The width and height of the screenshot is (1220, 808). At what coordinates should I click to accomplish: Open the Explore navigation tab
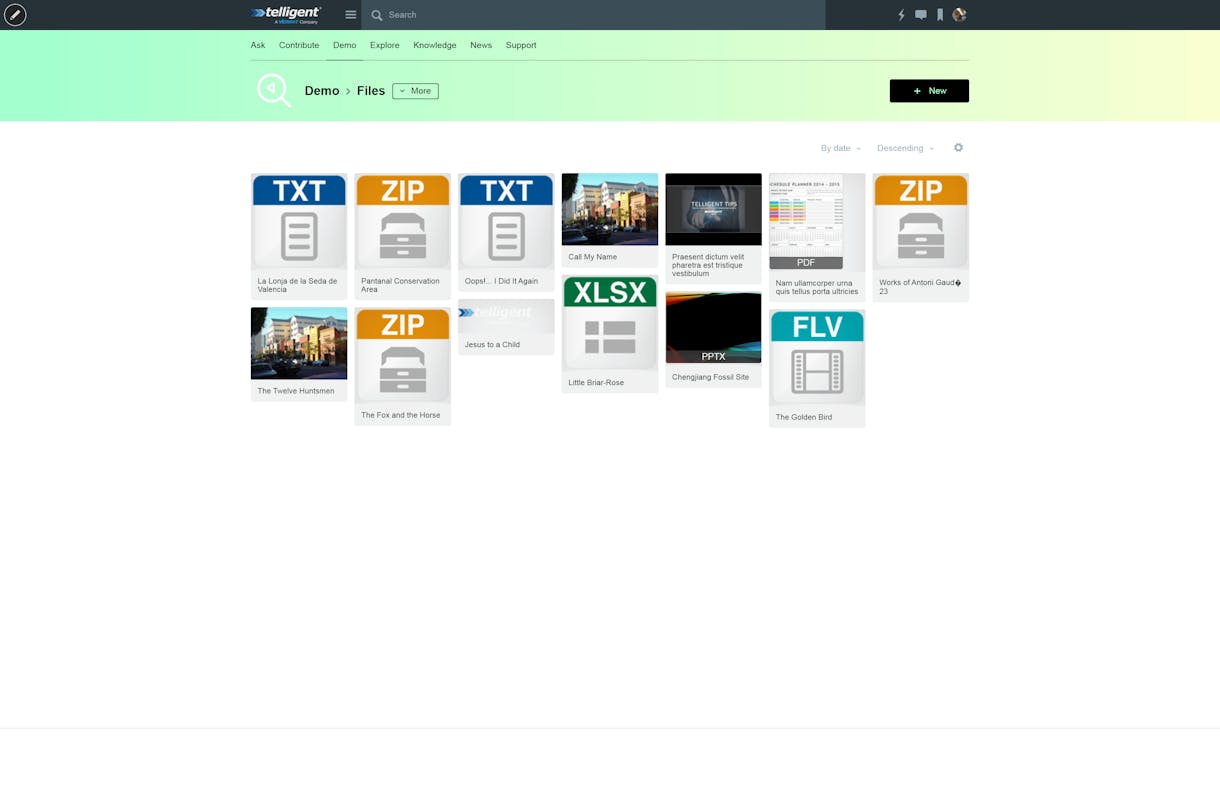pos(384,45)
